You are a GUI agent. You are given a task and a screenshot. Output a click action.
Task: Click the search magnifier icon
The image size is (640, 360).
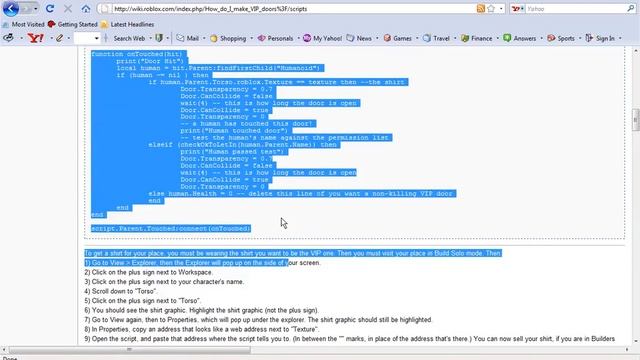(x=631, y=8)
